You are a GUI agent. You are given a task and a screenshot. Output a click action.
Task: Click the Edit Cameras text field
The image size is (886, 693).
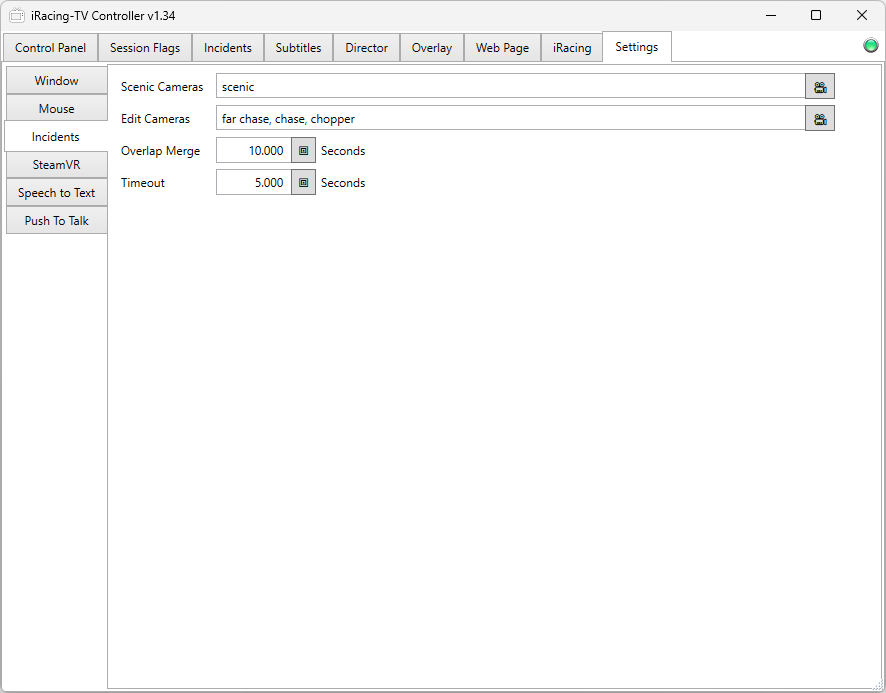click(511, 119)
